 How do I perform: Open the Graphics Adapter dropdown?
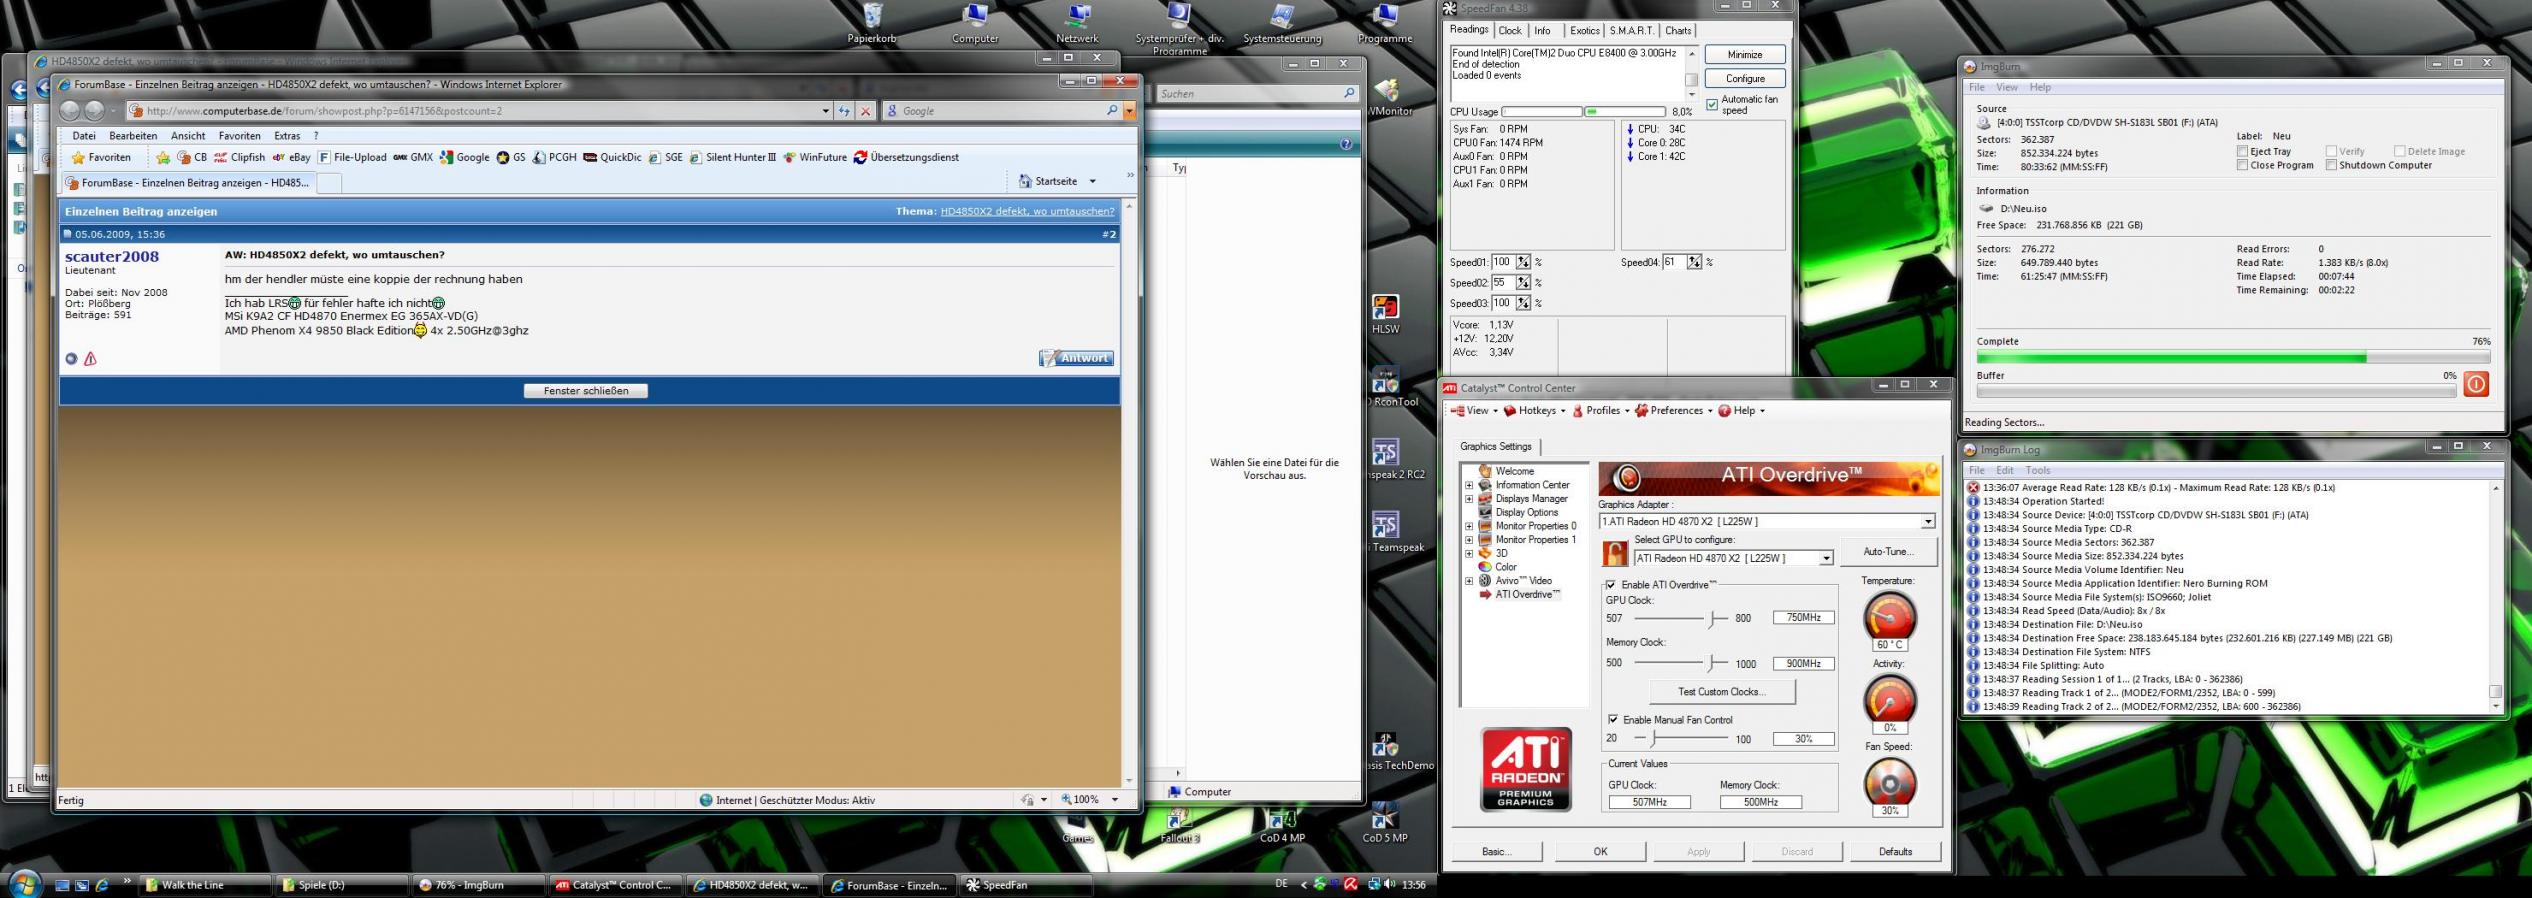pos(1927,521)
